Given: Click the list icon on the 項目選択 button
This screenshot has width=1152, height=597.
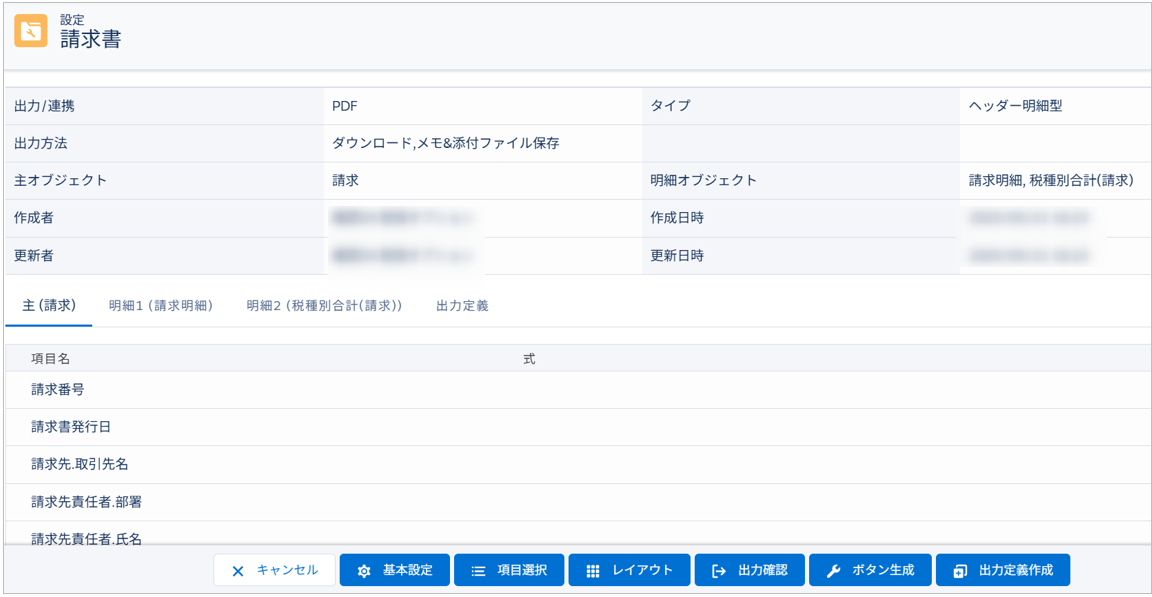Looking at the screenshot, I should point(476,570).
